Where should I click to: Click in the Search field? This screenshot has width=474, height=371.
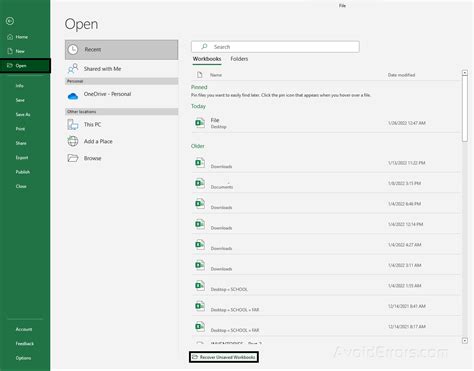point(275,47)
